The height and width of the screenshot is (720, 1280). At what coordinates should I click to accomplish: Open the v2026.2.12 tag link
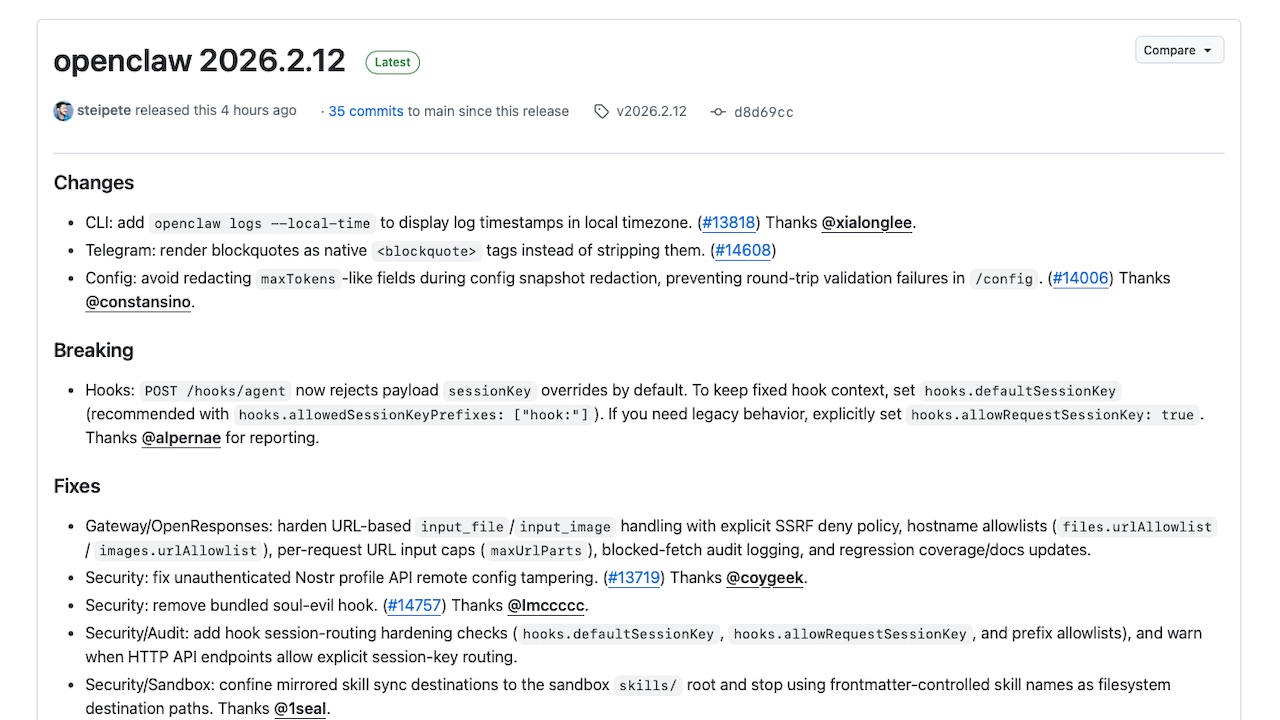pyautogui.click(x=651, y=112)
